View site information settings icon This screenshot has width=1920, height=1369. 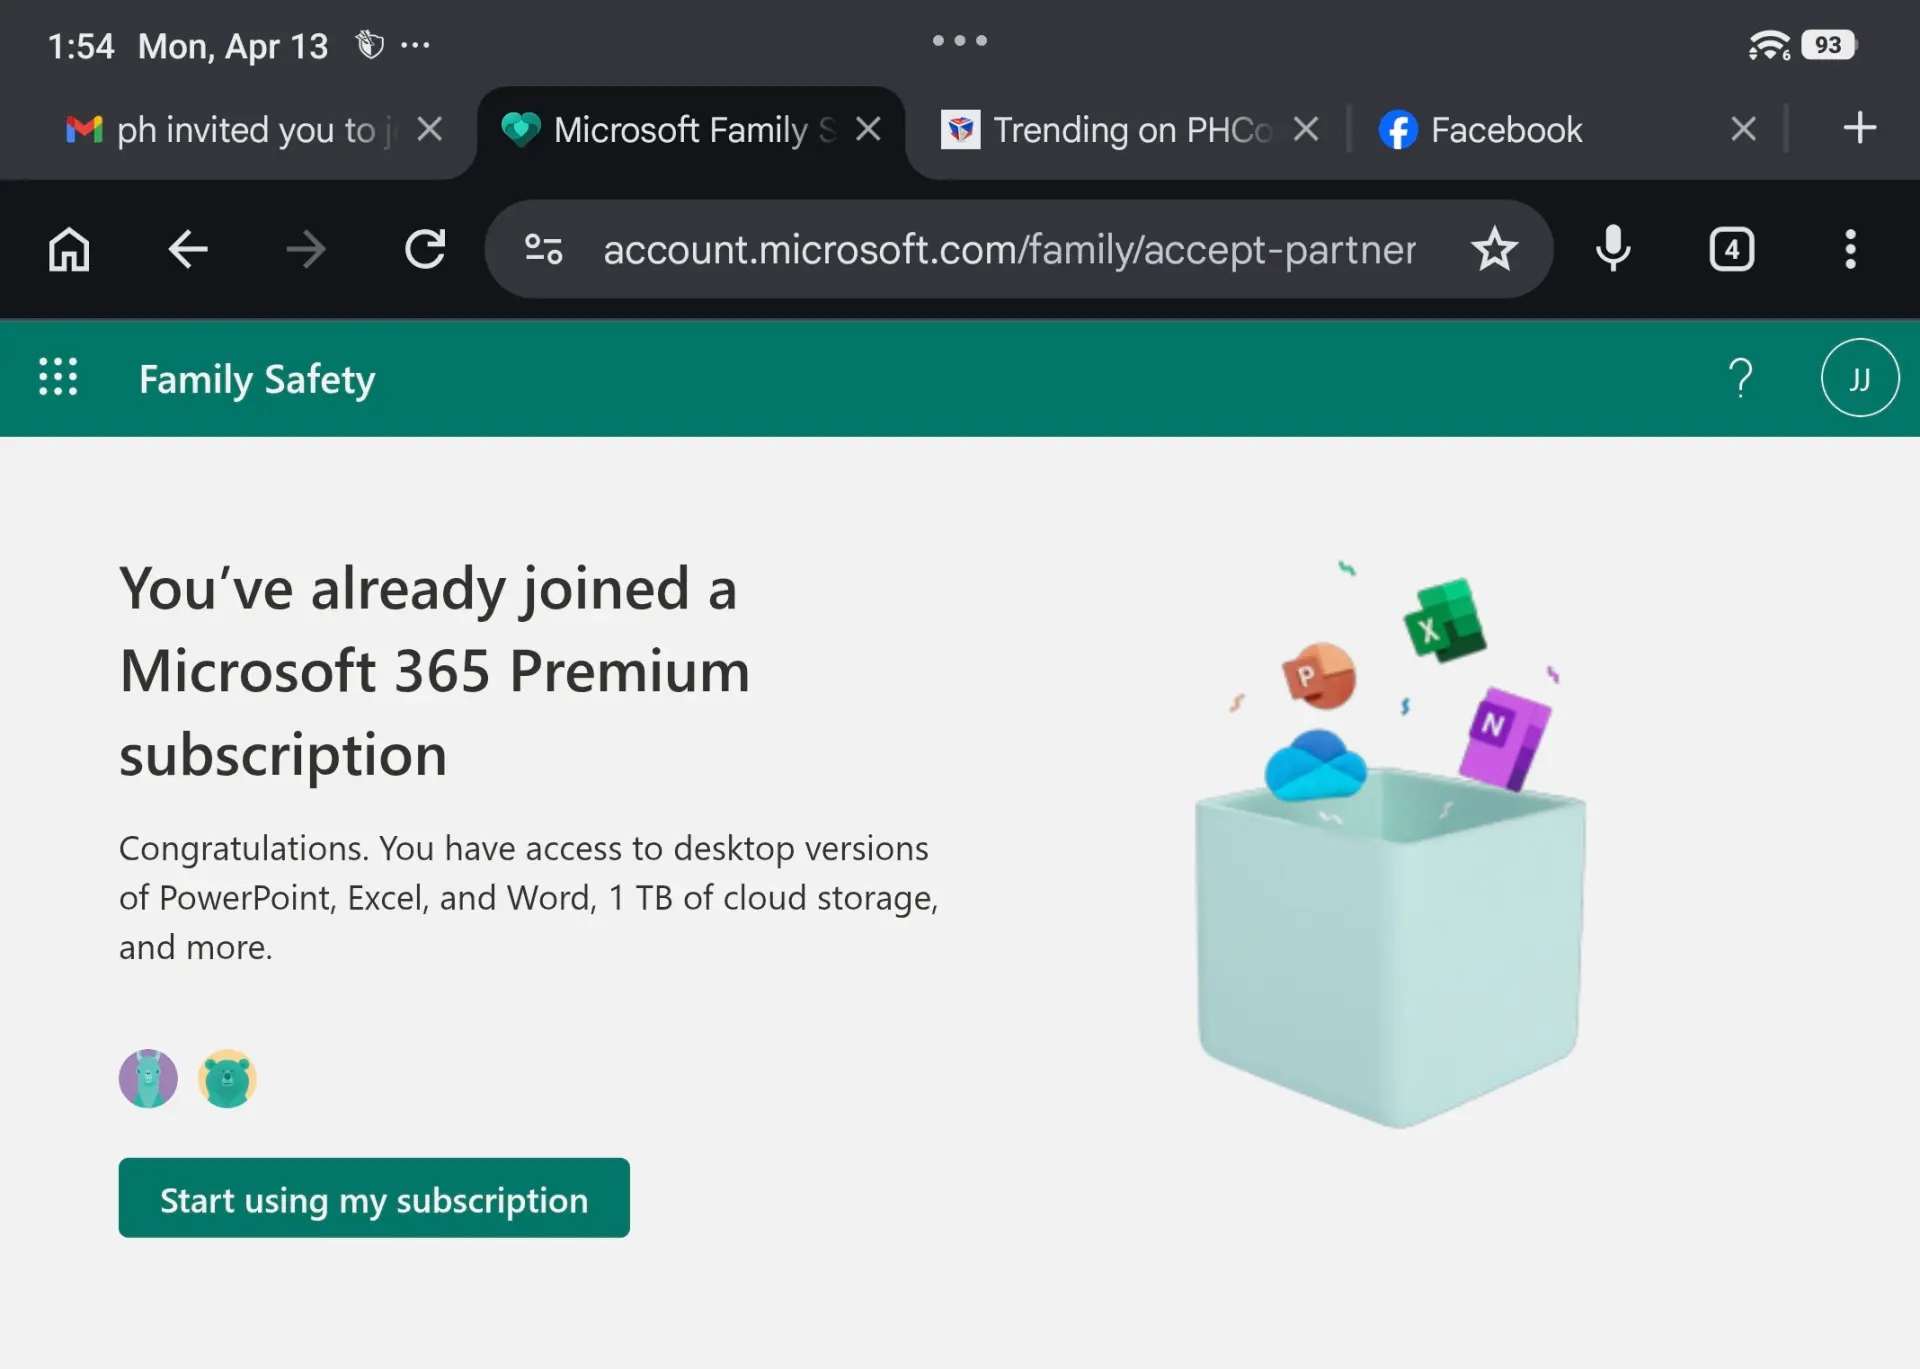(544, 249)
